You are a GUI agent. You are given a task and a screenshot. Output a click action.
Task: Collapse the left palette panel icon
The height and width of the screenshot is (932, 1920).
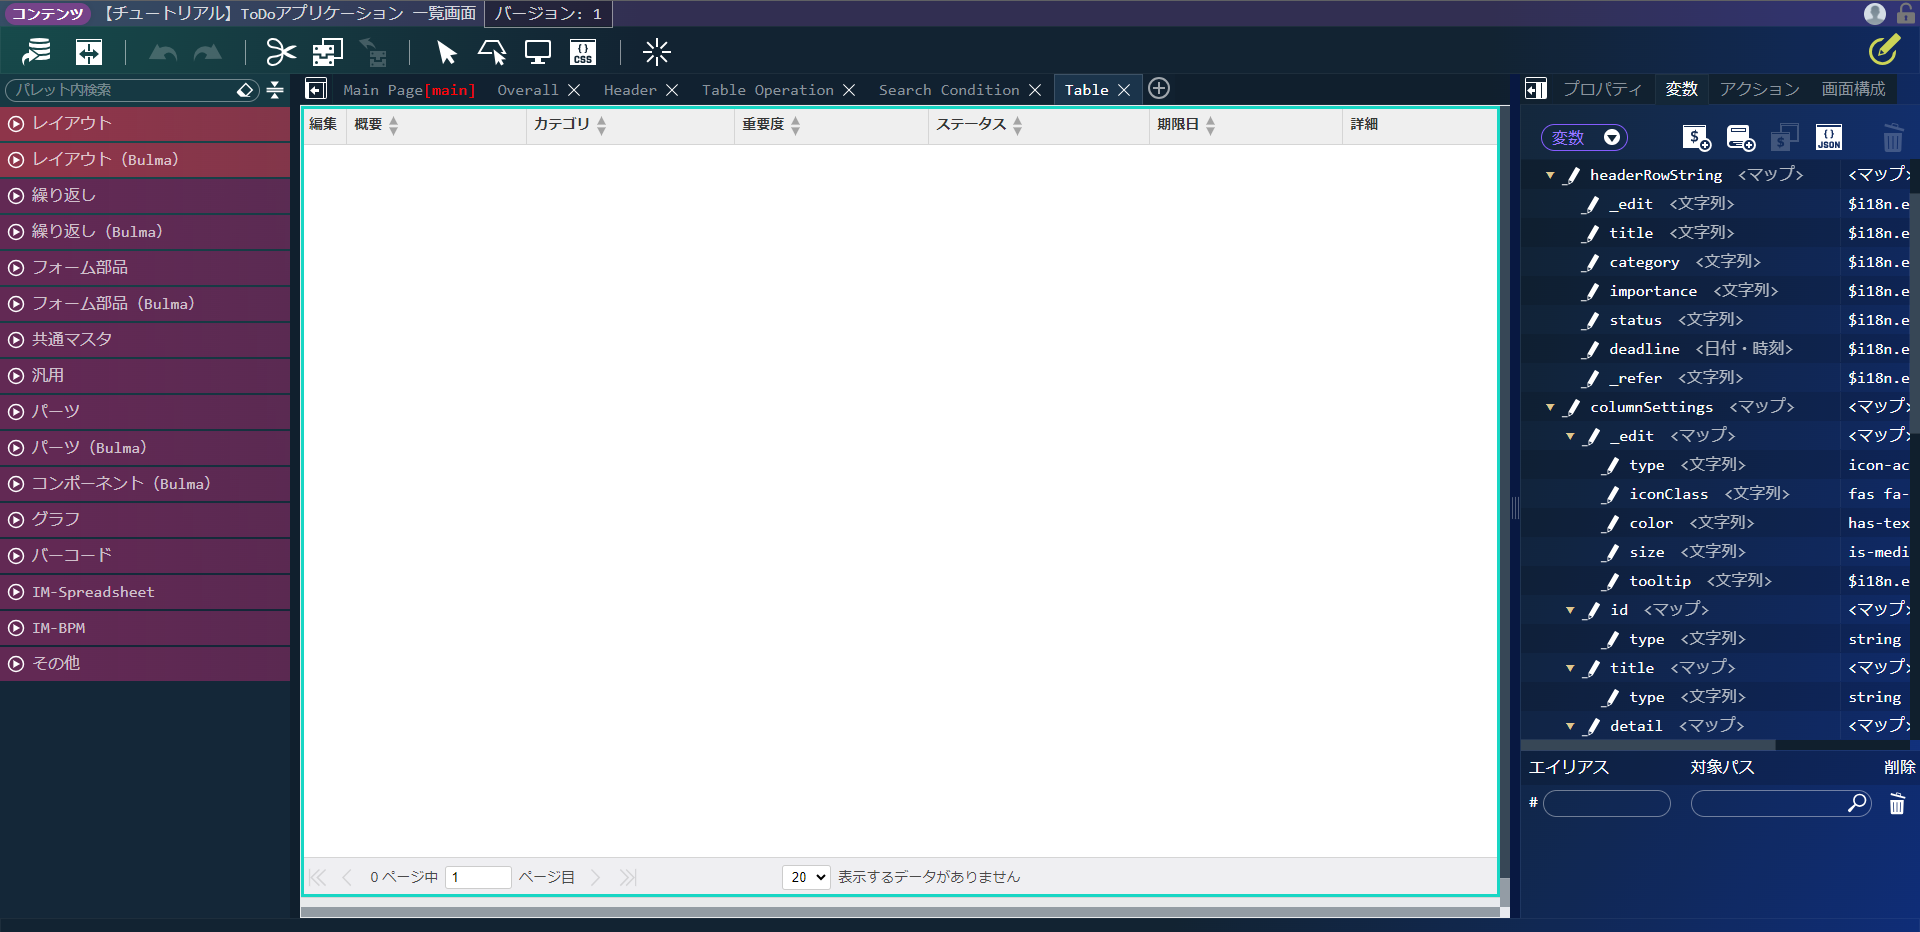(x=316, y=90)
